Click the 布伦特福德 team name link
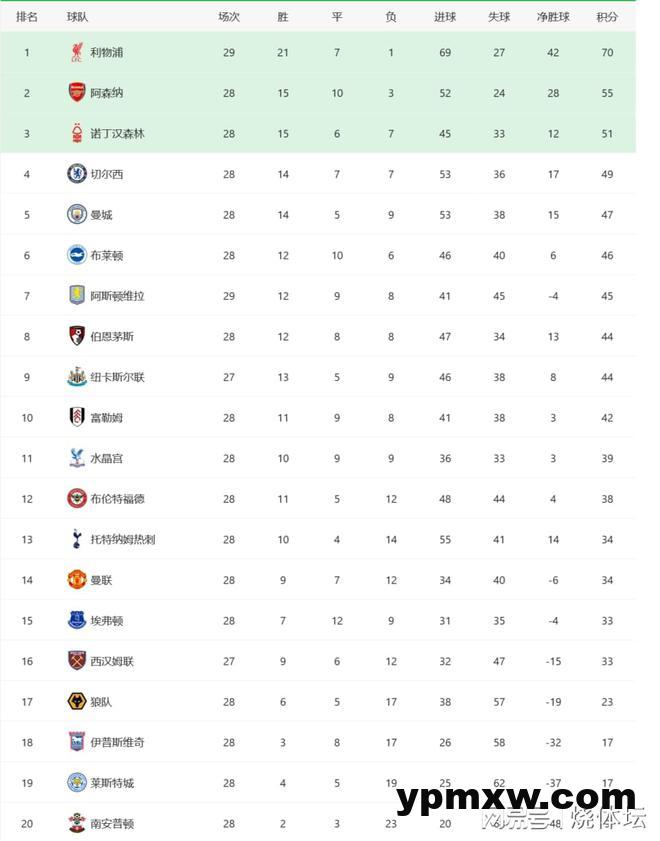This screenshot has height=841, width=660. click(117, 499)
